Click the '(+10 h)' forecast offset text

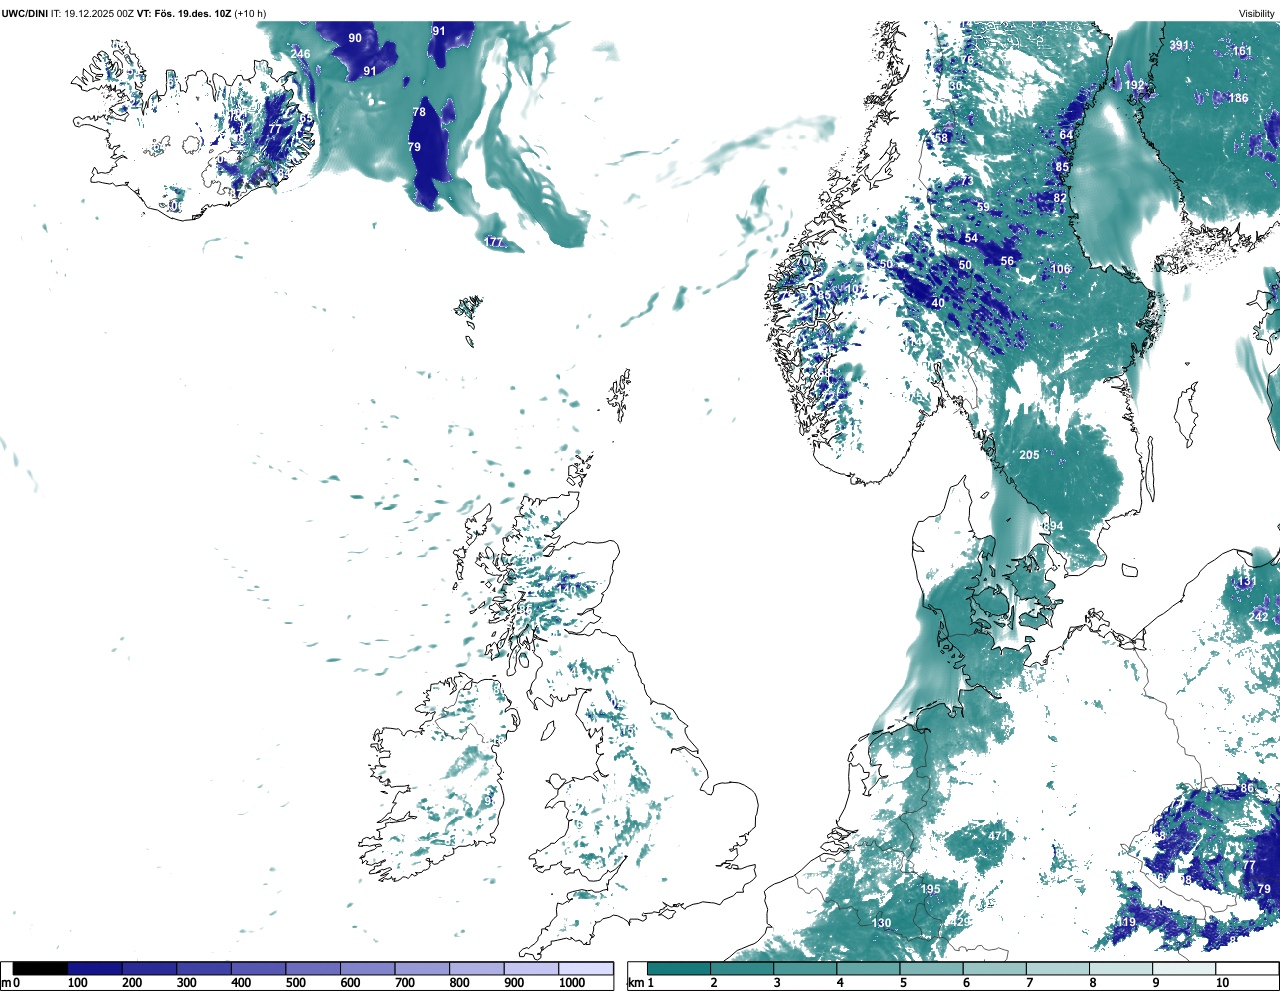click(x=250, y=13)
